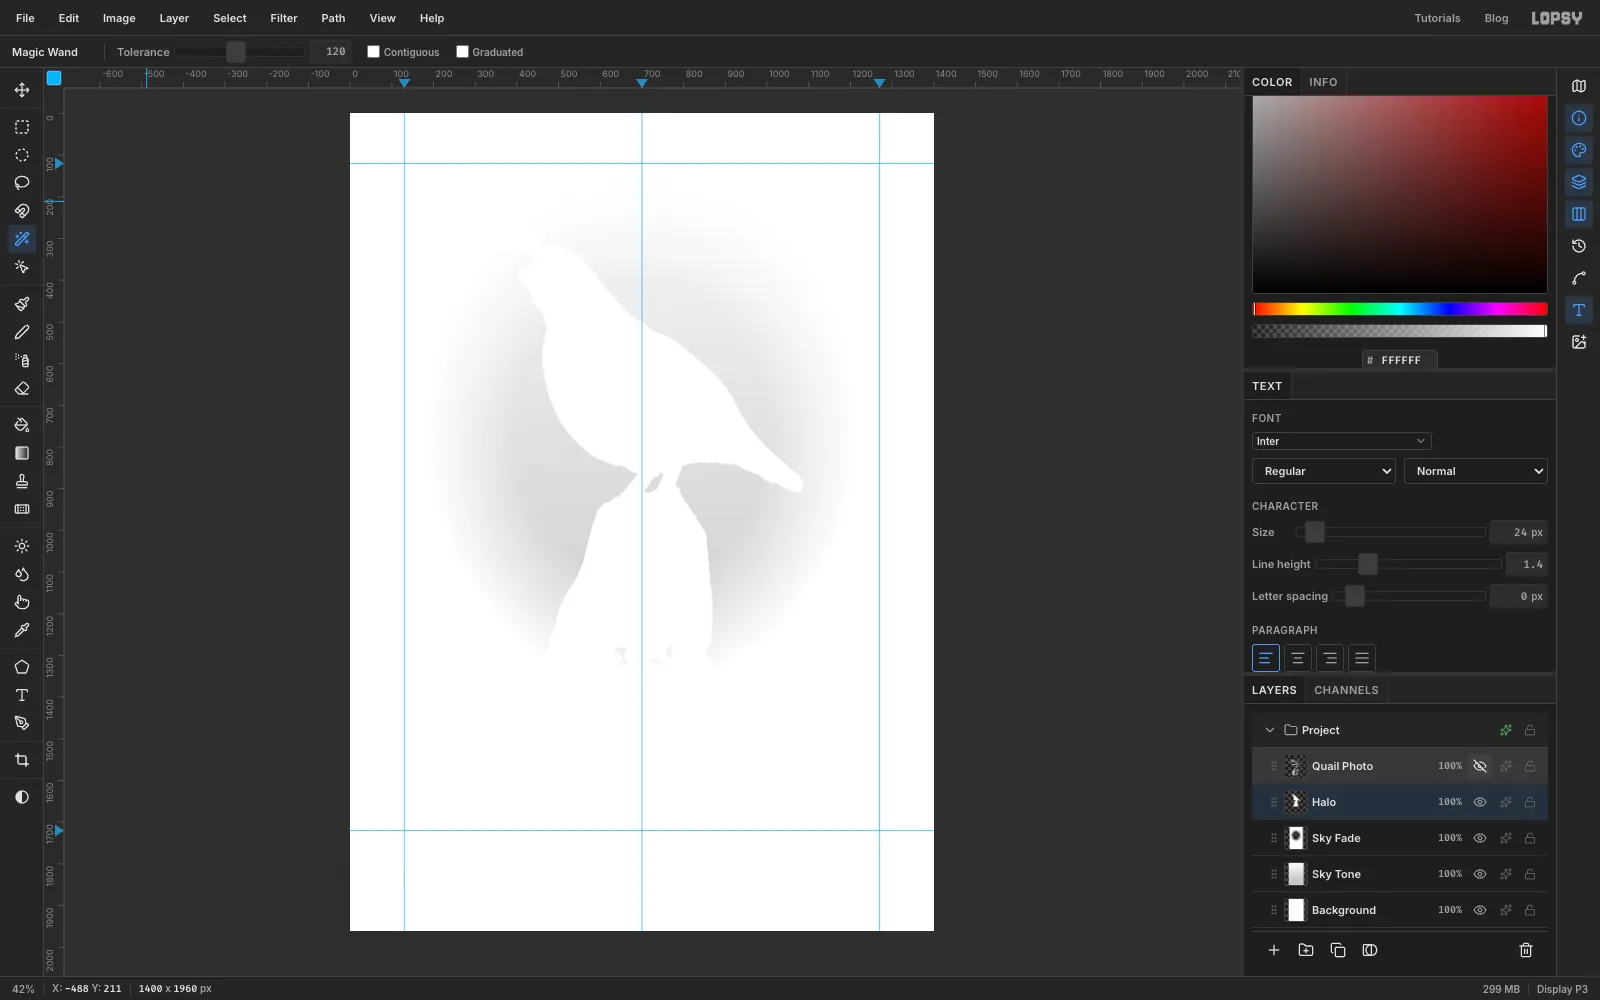Click the rainbow hue slider

click(1400, 309)
